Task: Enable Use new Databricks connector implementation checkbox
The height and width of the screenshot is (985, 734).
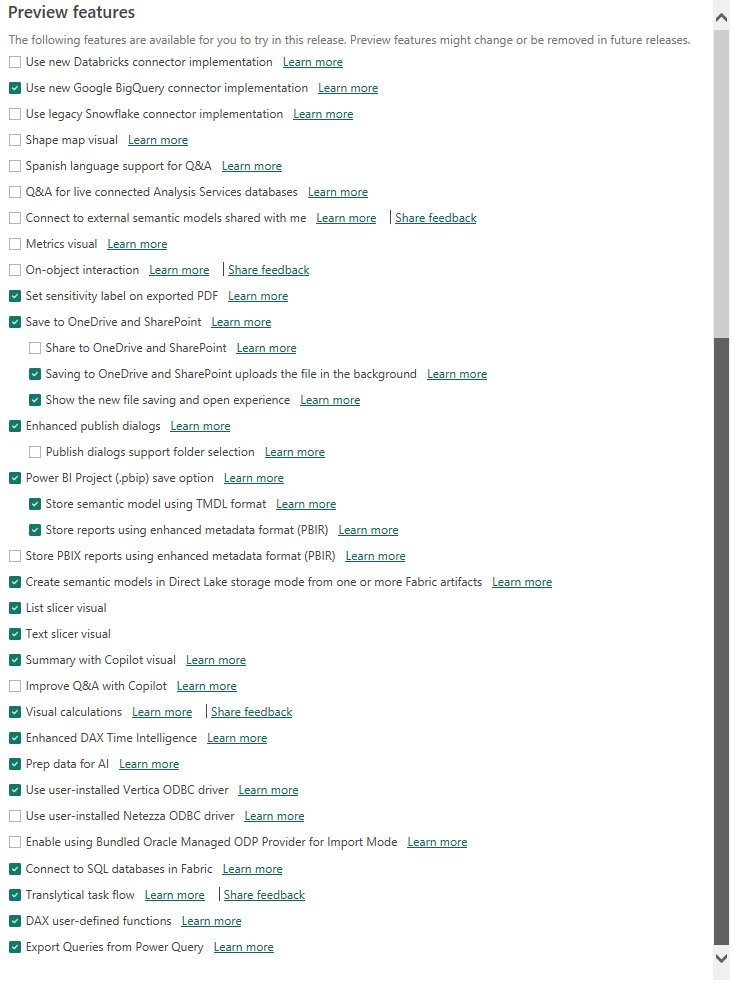Action: [x=15, y=62]
